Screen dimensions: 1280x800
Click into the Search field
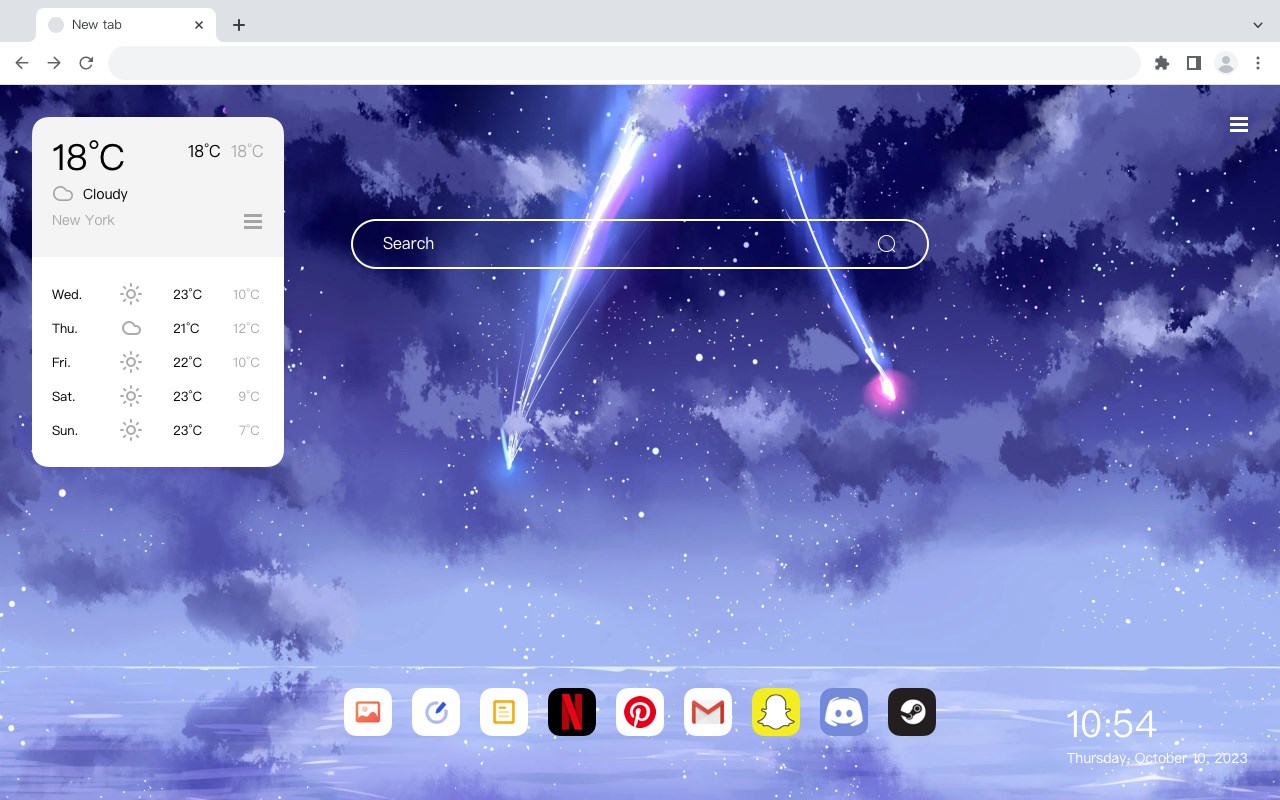pyautogui.click(x=640, y=244)
